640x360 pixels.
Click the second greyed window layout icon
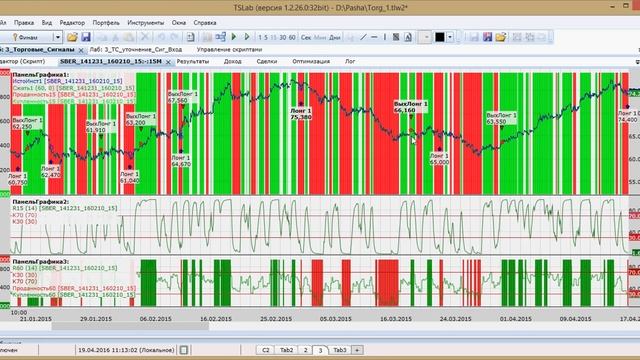(530, 37)
